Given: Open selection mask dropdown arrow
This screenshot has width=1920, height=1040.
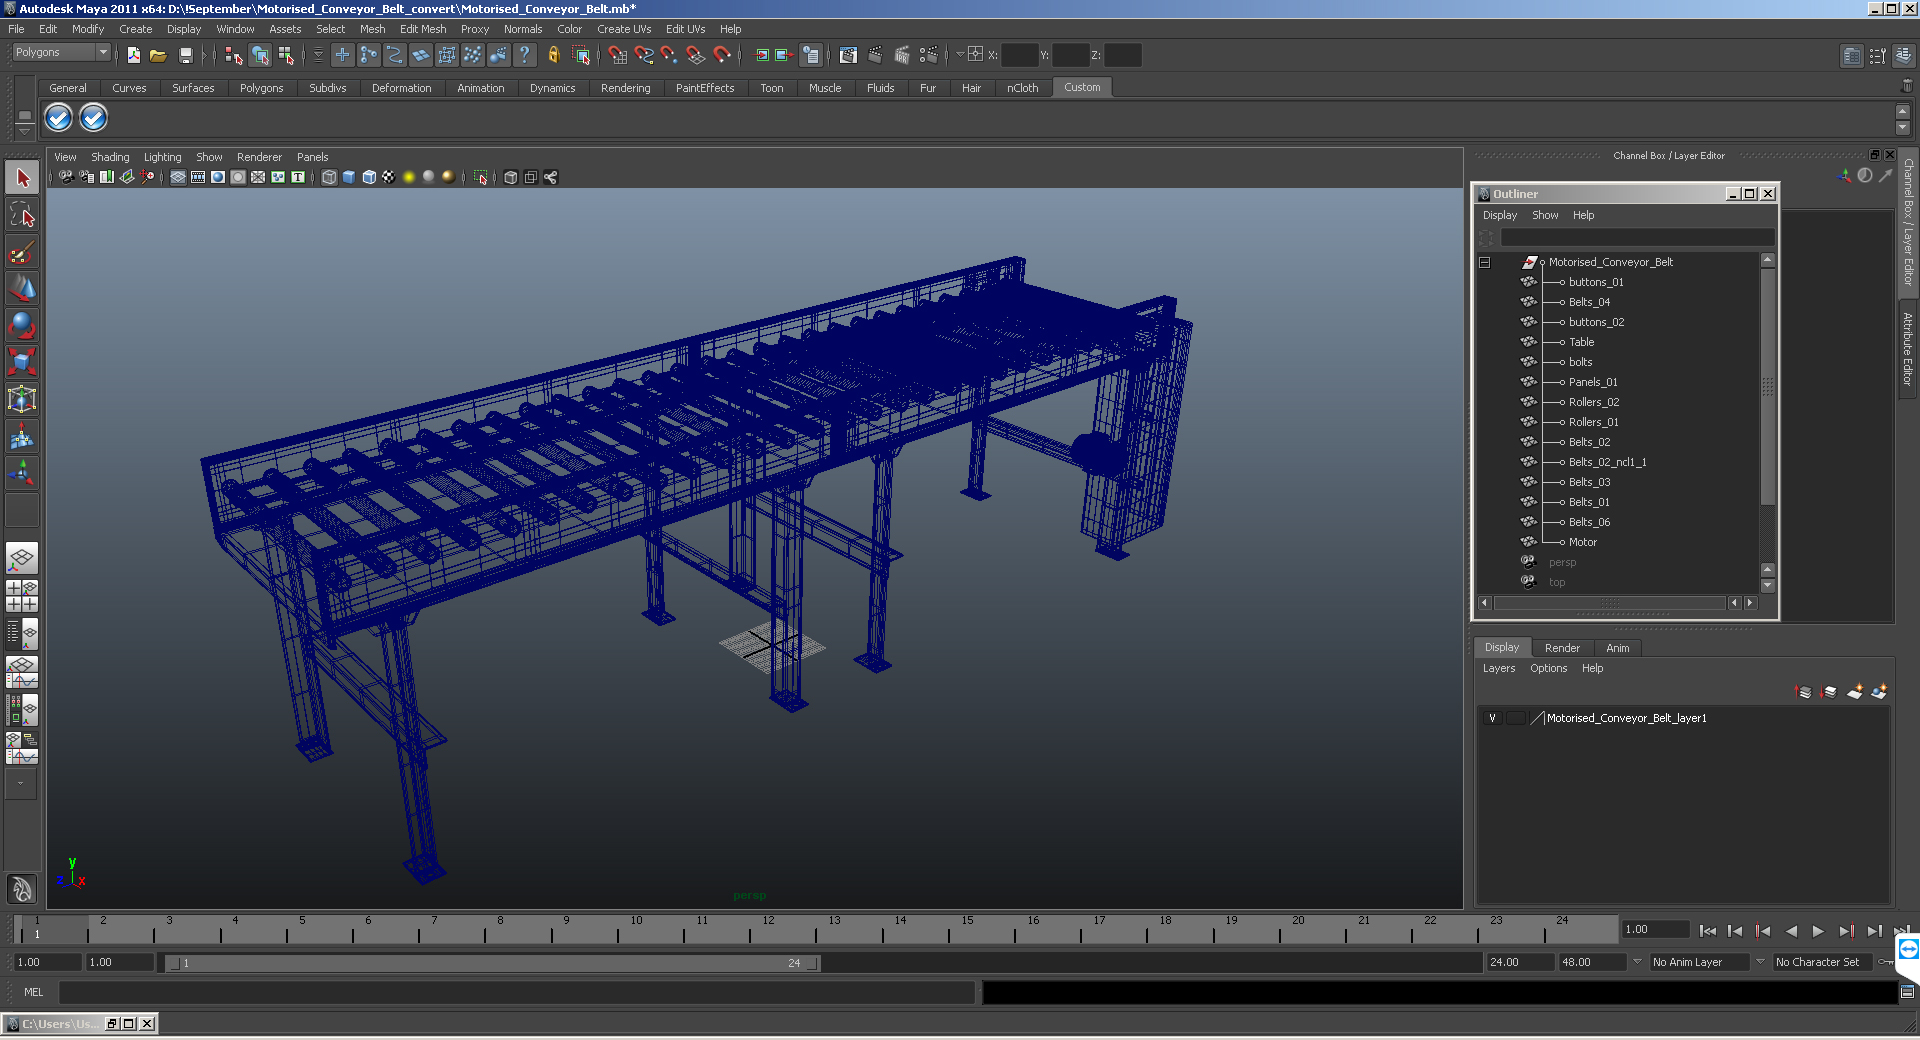Looking at the screenshot, I should pos(318,55).
